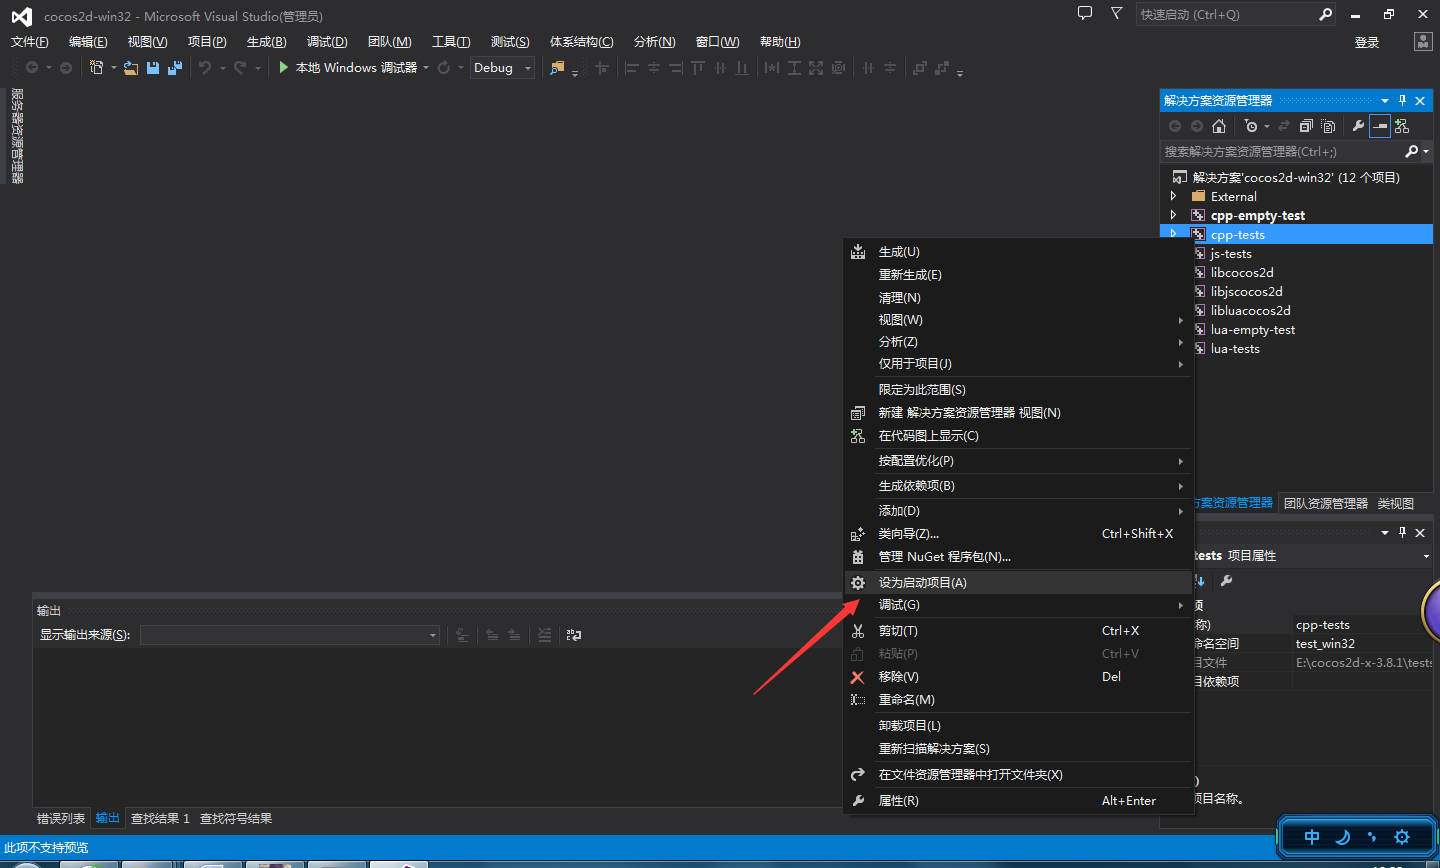Click the account avatar icon near 登录

click(1423, 41)
